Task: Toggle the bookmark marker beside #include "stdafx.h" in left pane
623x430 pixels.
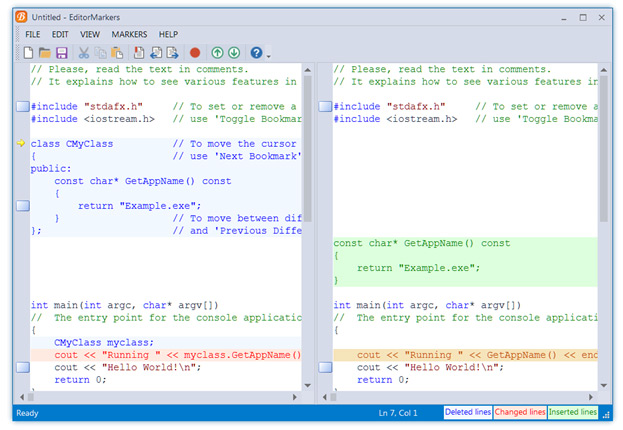Action: [22, 106]
